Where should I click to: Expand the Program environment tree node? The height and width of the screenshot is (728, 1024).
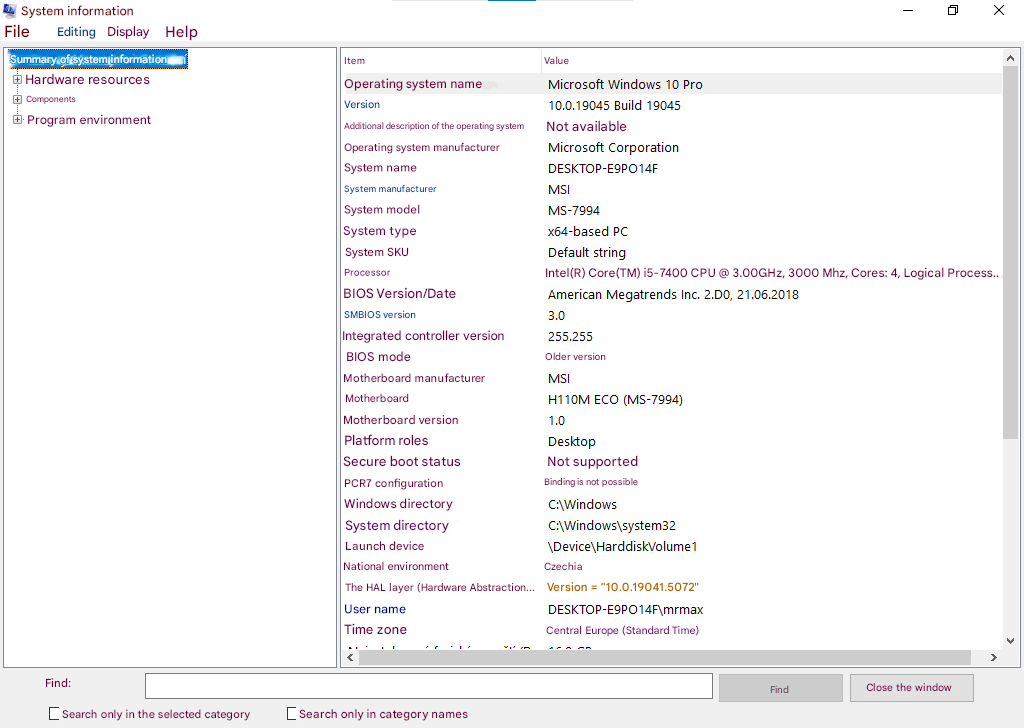(18, 119)
